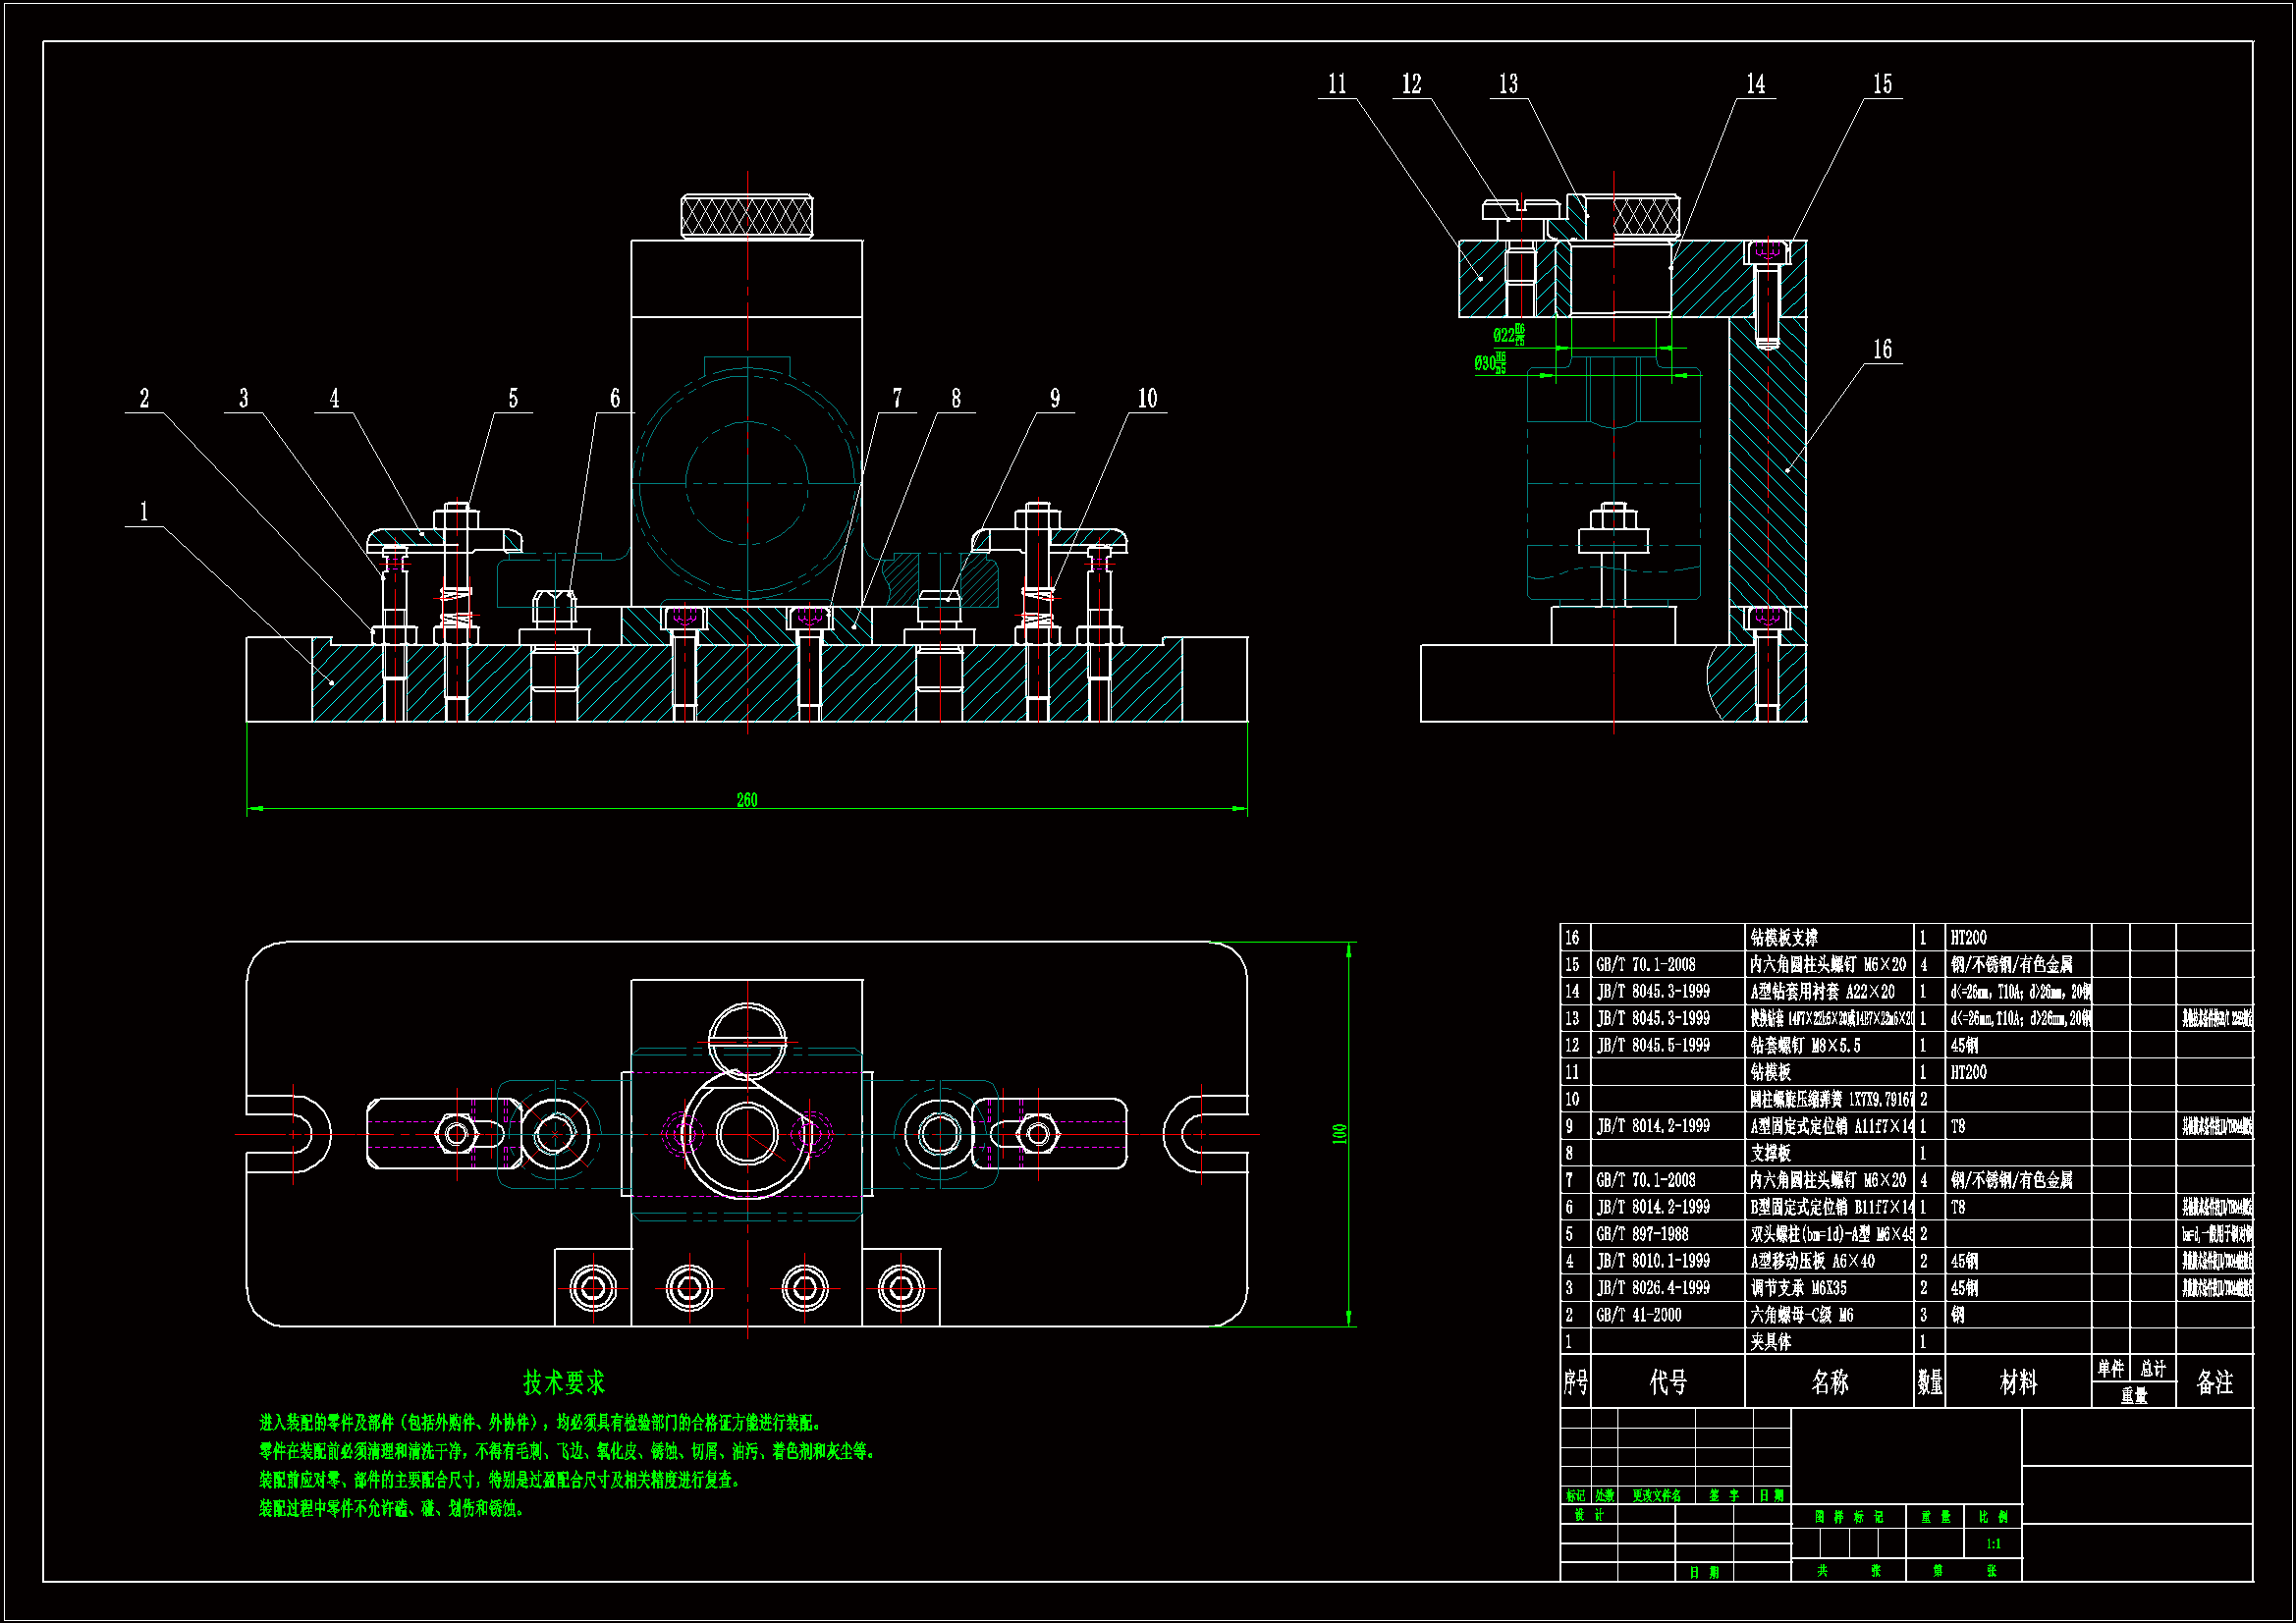Click the 1:1 scale value in title block
The height and width of the screenshot is (1623, 2296).
[x=1993, y=1544]
